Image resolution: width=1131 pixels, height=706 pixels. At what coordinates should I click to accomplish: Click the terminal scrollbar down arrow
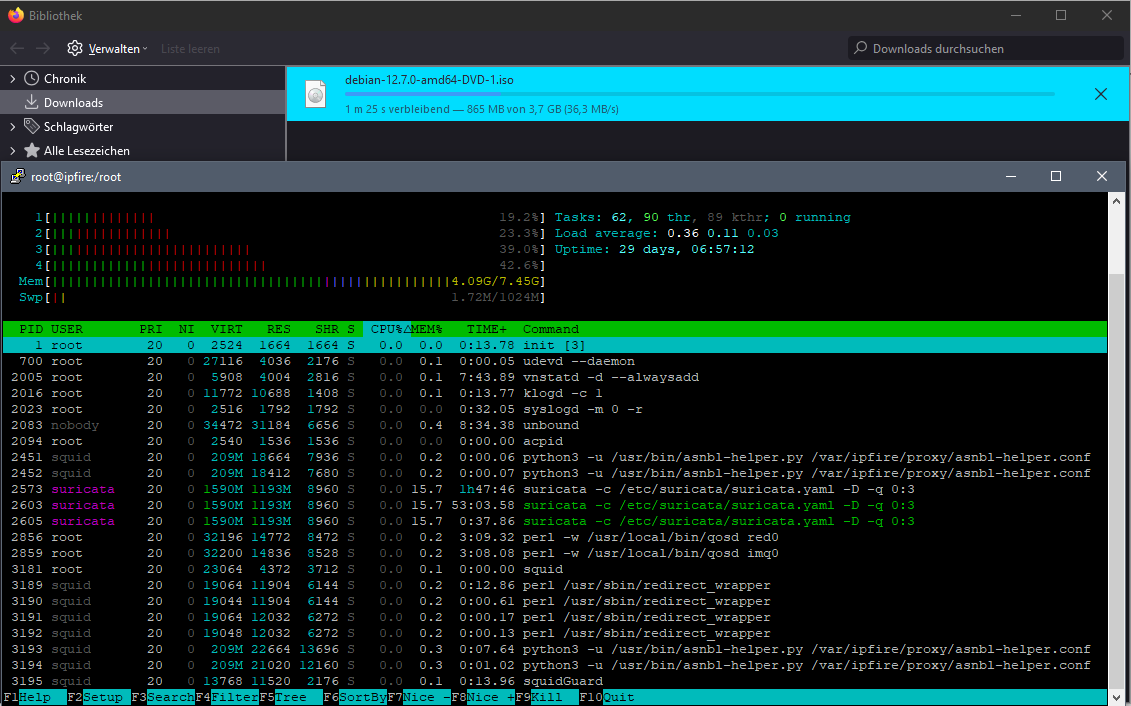(1116, 696)
